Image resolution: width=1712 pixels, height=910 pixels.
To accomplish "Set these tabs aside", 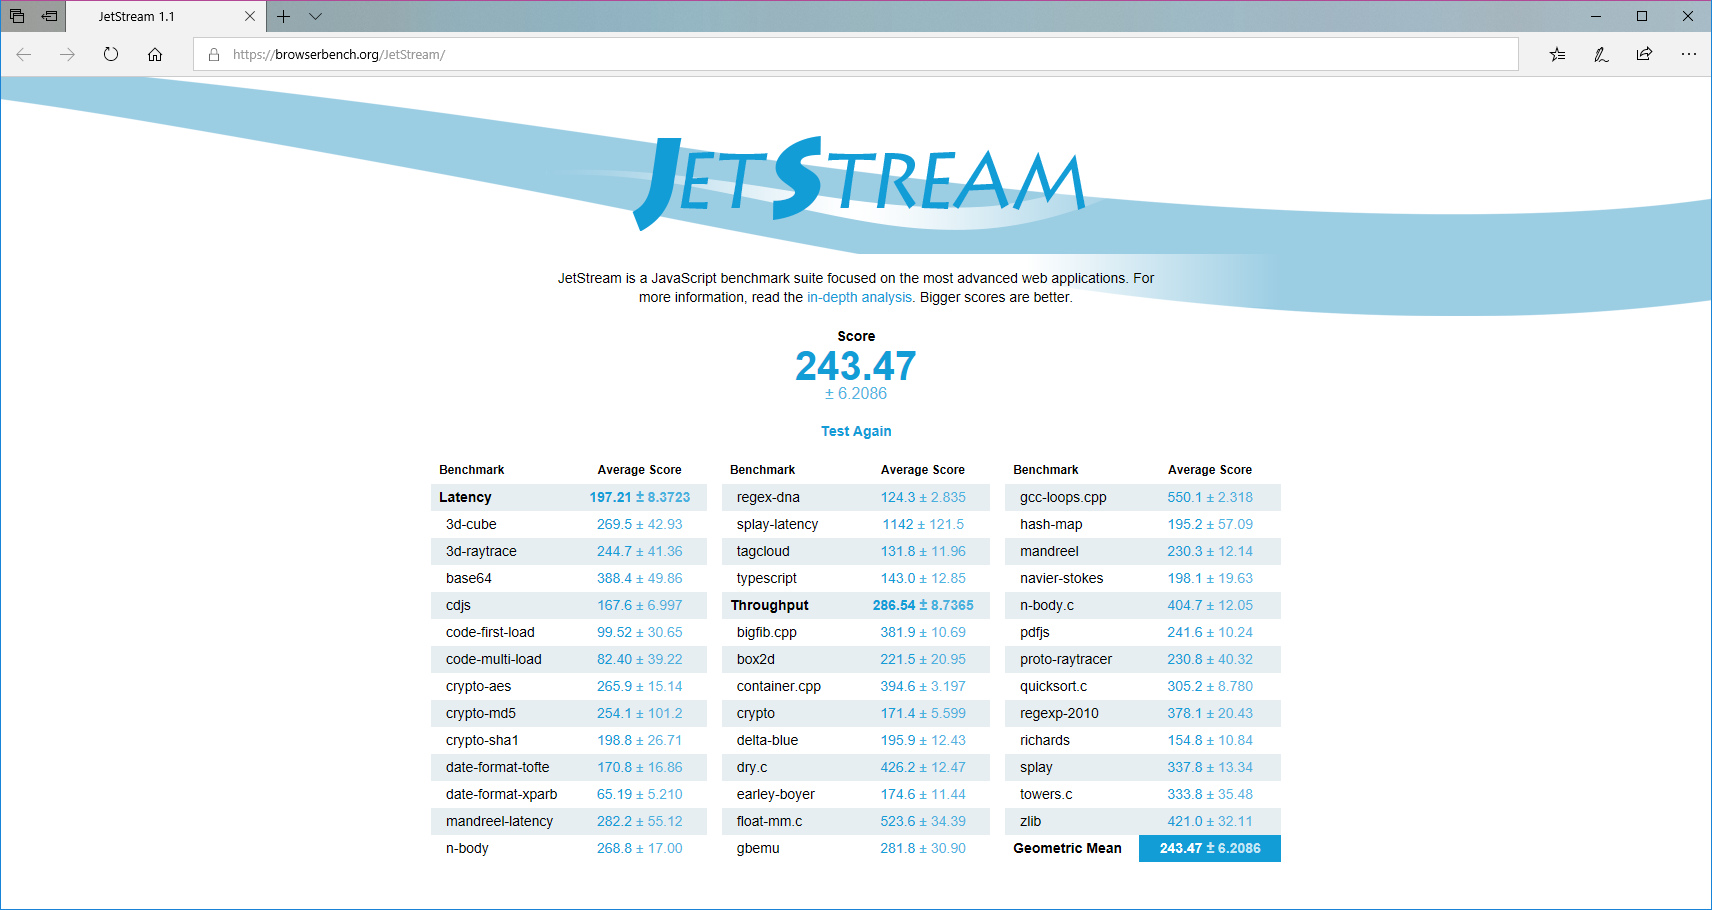I will click(x=49, y=16).
